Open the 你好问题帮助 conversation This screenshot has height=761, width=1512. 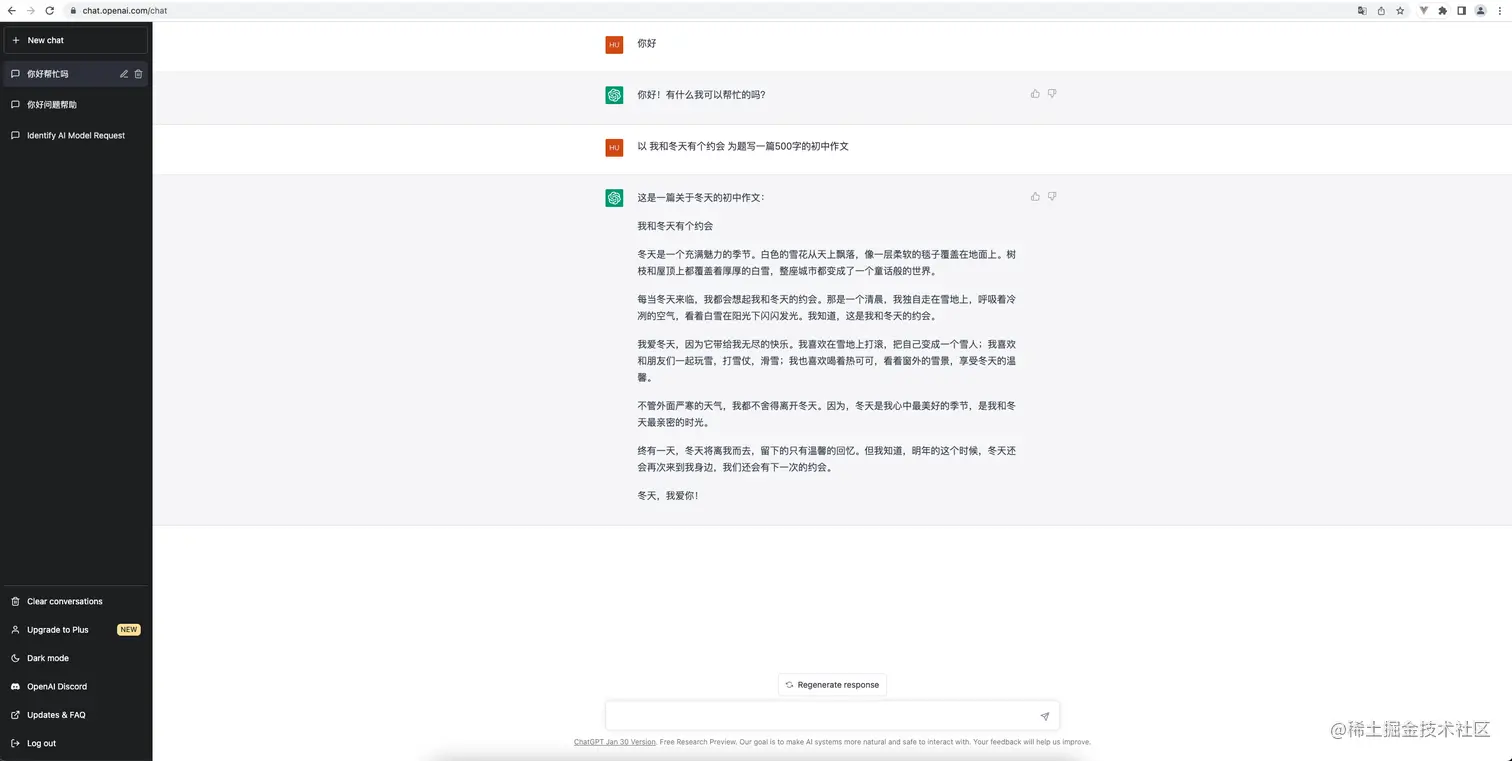[76, 104]
